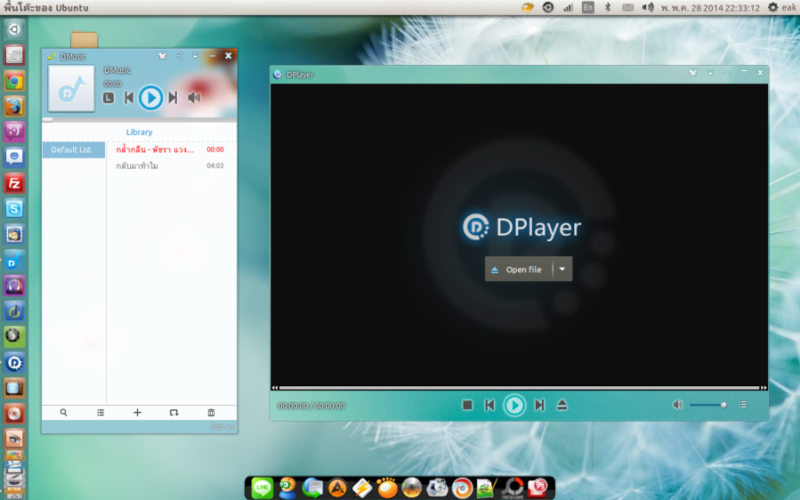Open the LINE app in the dock
The height and width of the screenshot is (500, 800).
(262, 488)
